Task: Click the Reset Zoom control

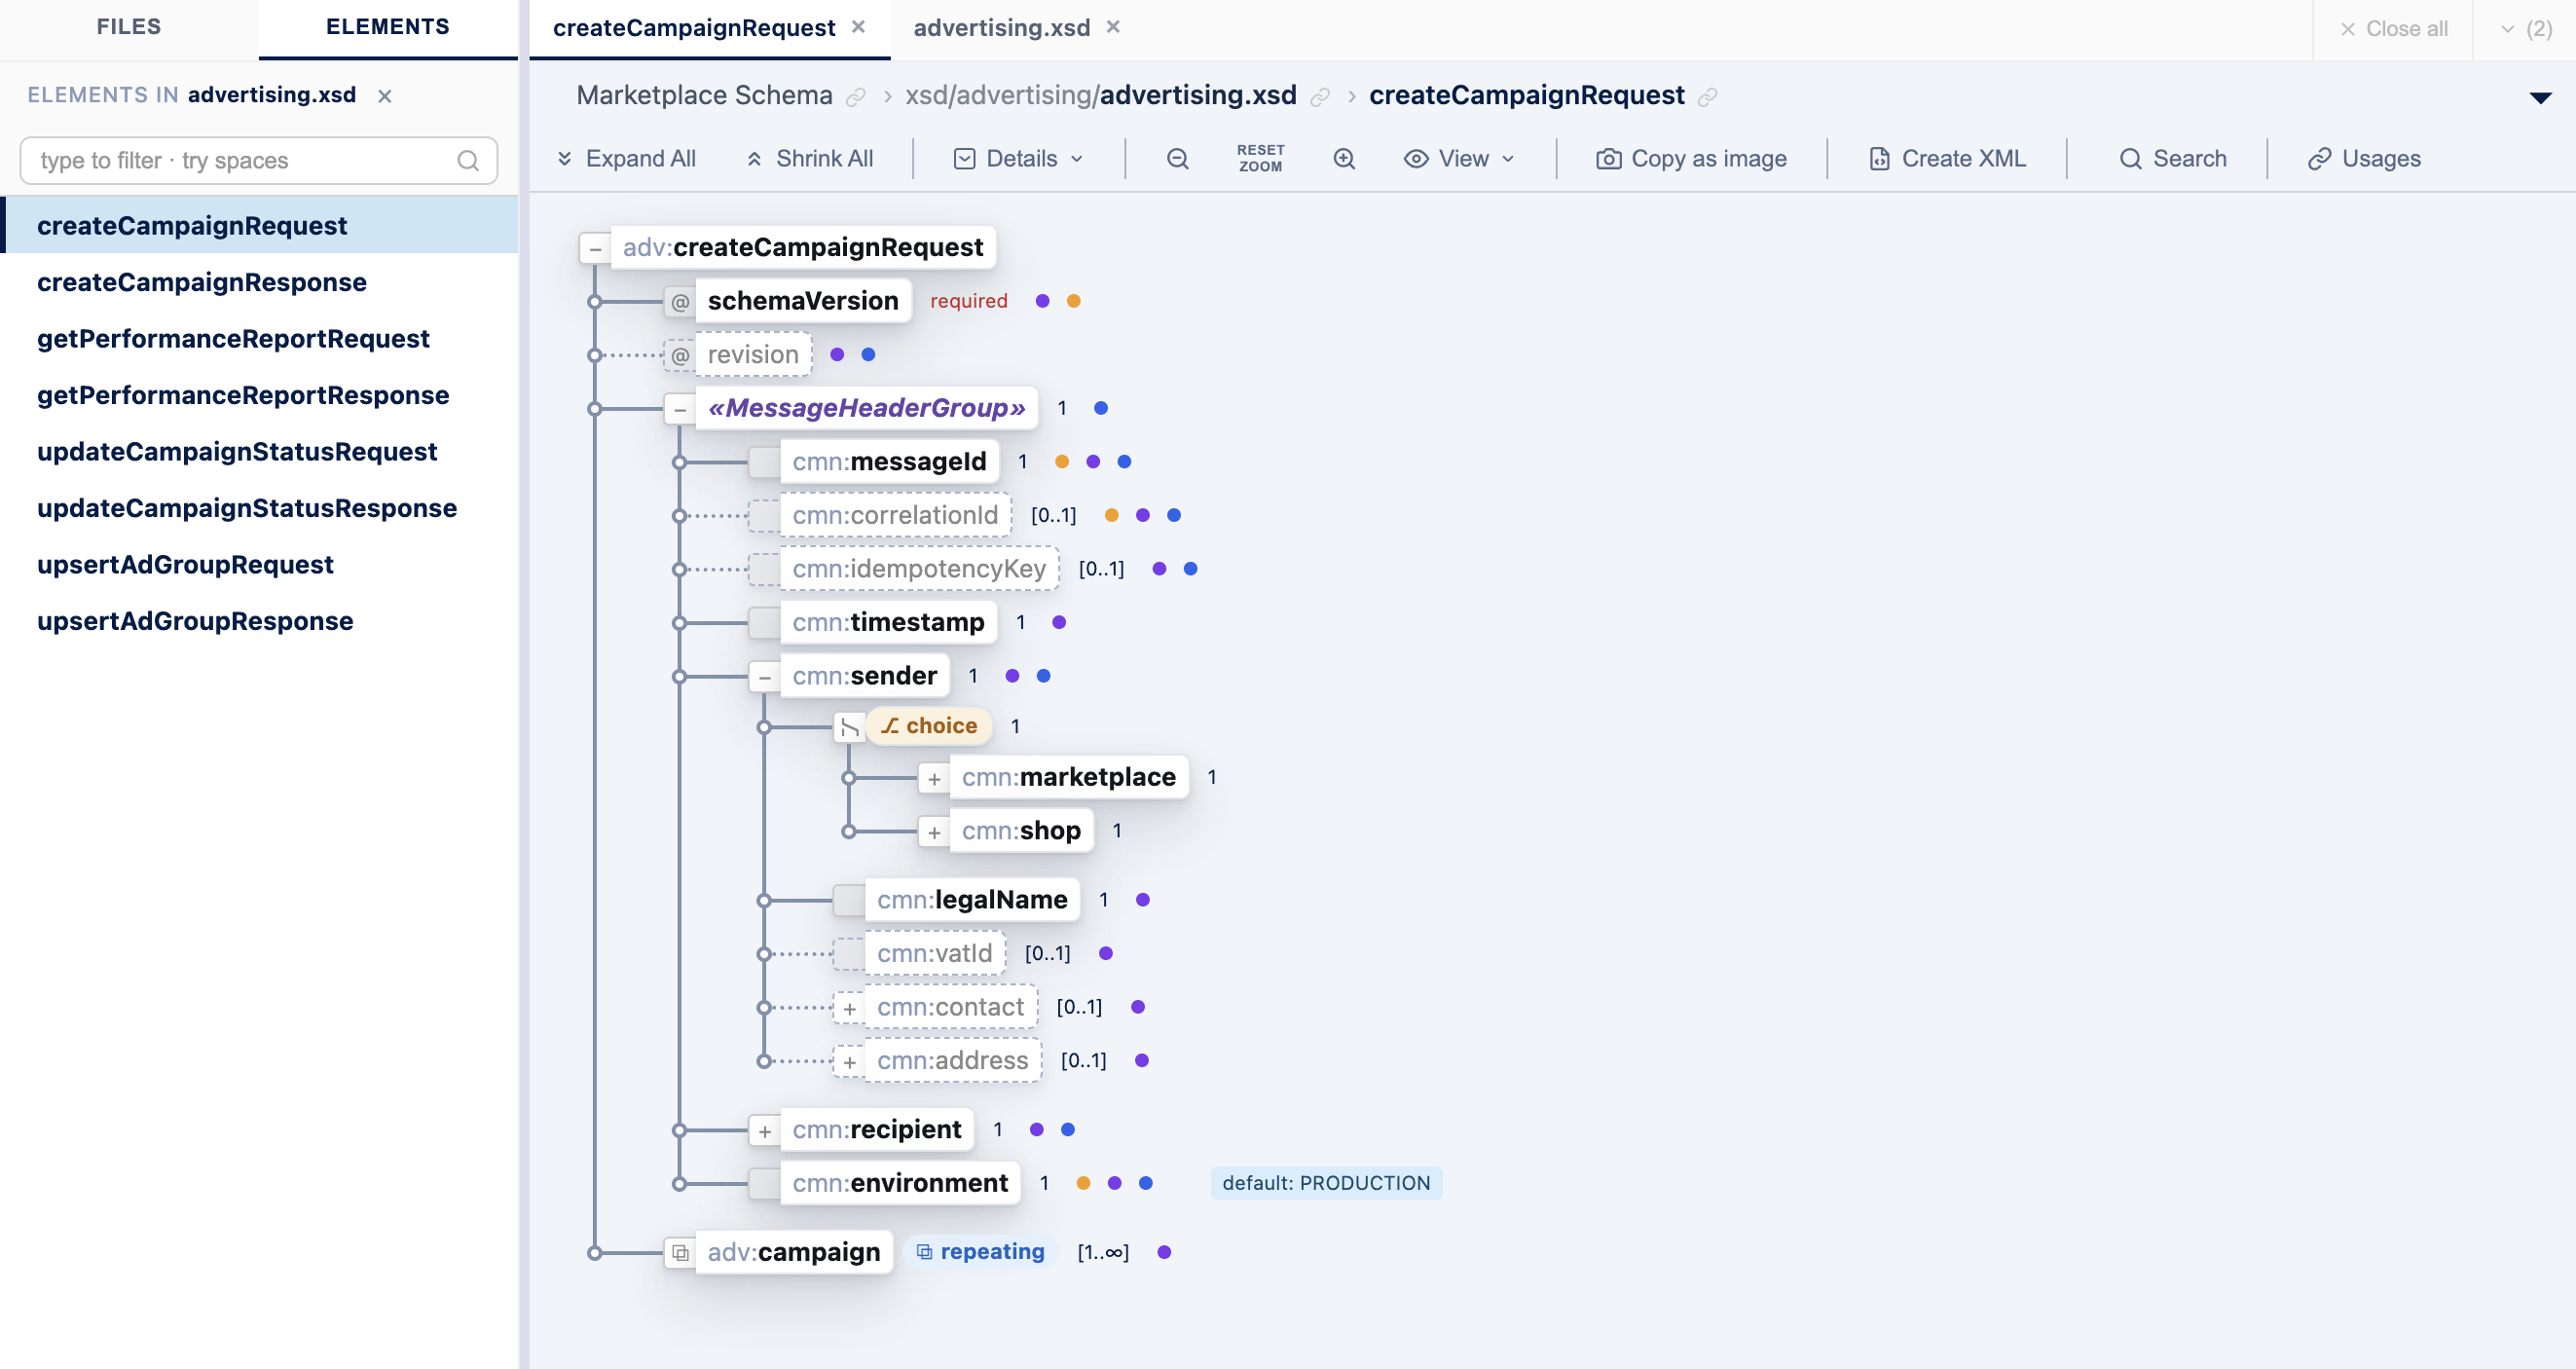Action: pyautogui.click(x=1260, y=159)
